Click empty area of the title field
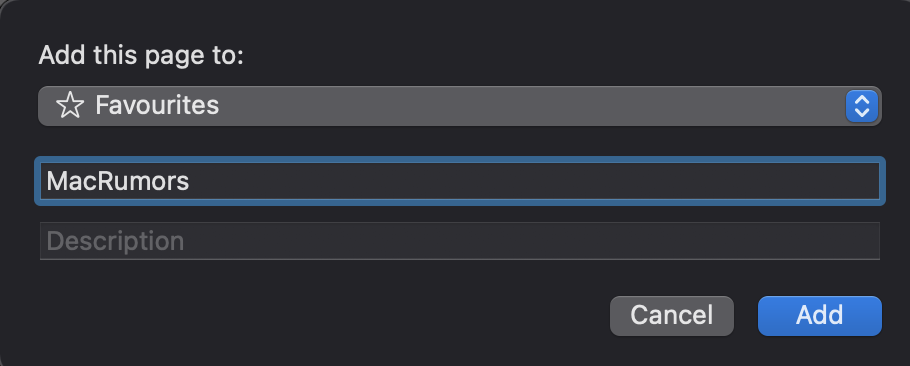The image size is (910, 366). (534, 181)
